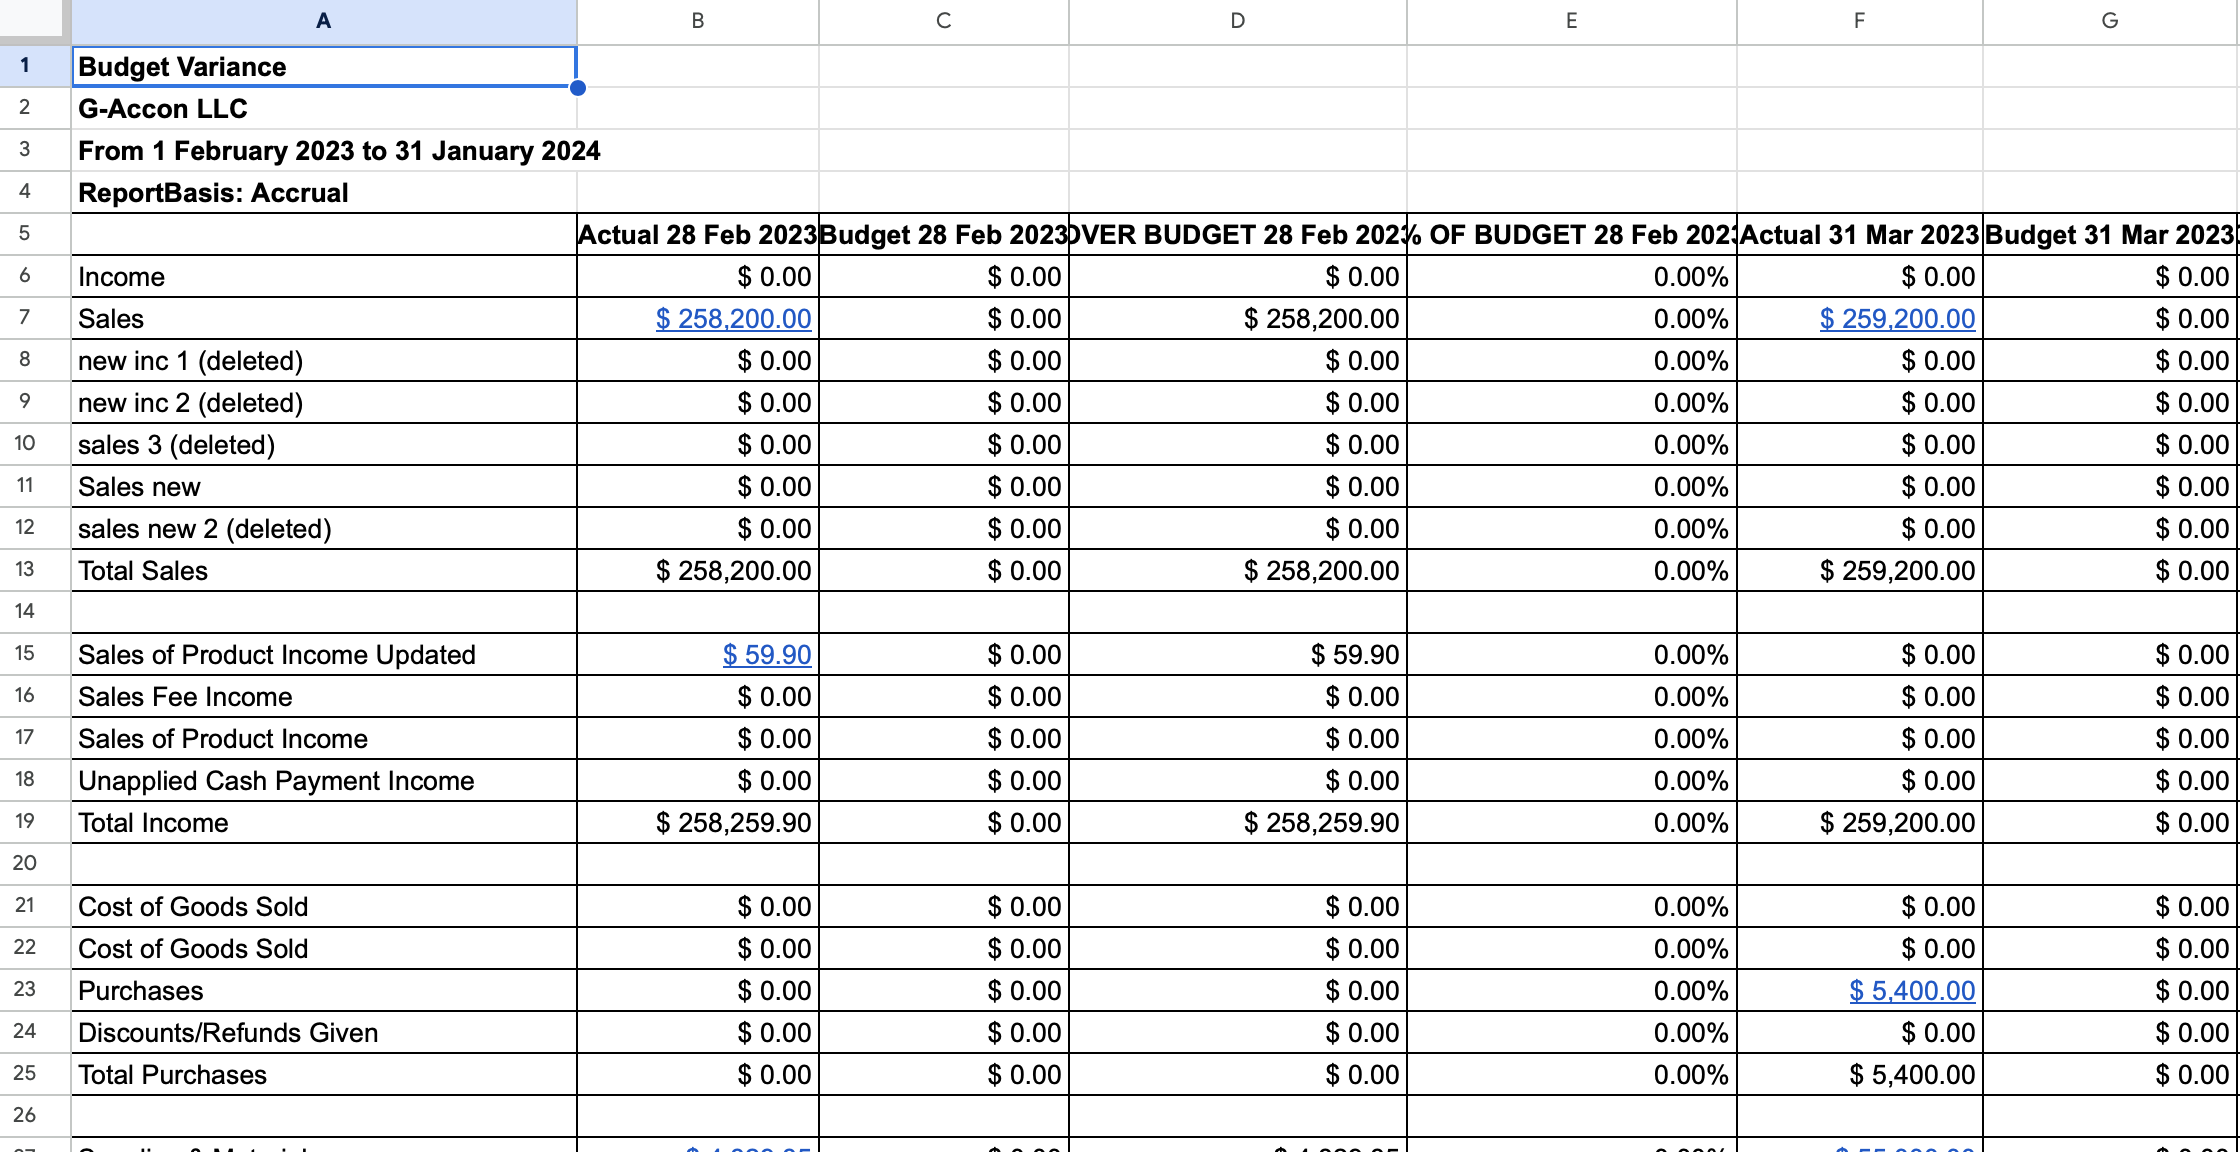Select row 7 header

tap(25, 318)
